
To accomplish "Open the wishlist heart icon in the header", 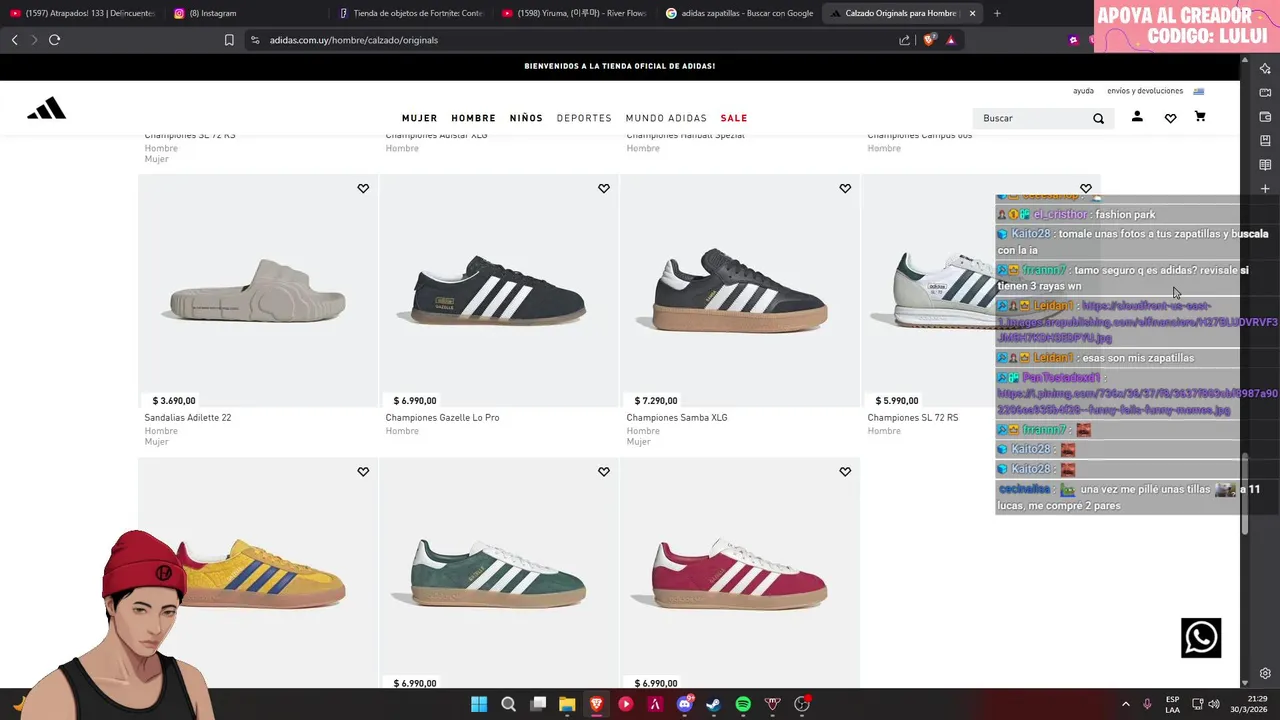I will [1170, 118].
